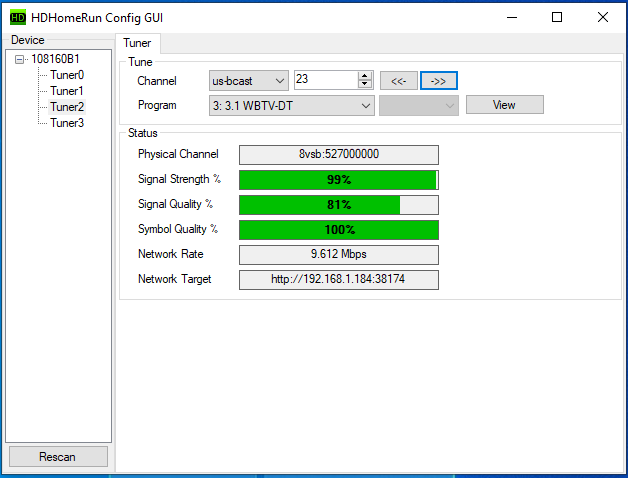
Task: Click the Network Target address field
Action: pyautogui.click(x=338, y=279)
